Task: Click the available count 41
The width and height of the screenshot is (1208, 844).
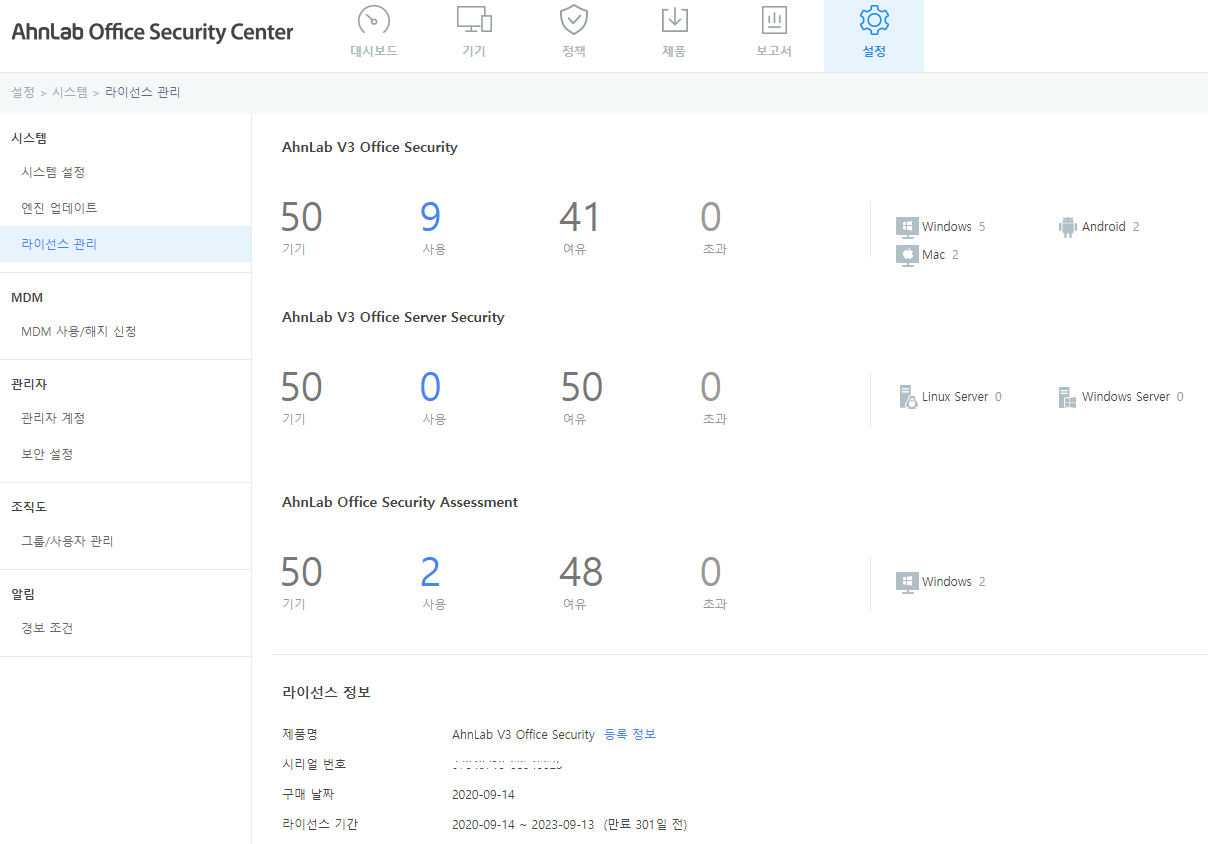Action: click(x=580, y=217)
